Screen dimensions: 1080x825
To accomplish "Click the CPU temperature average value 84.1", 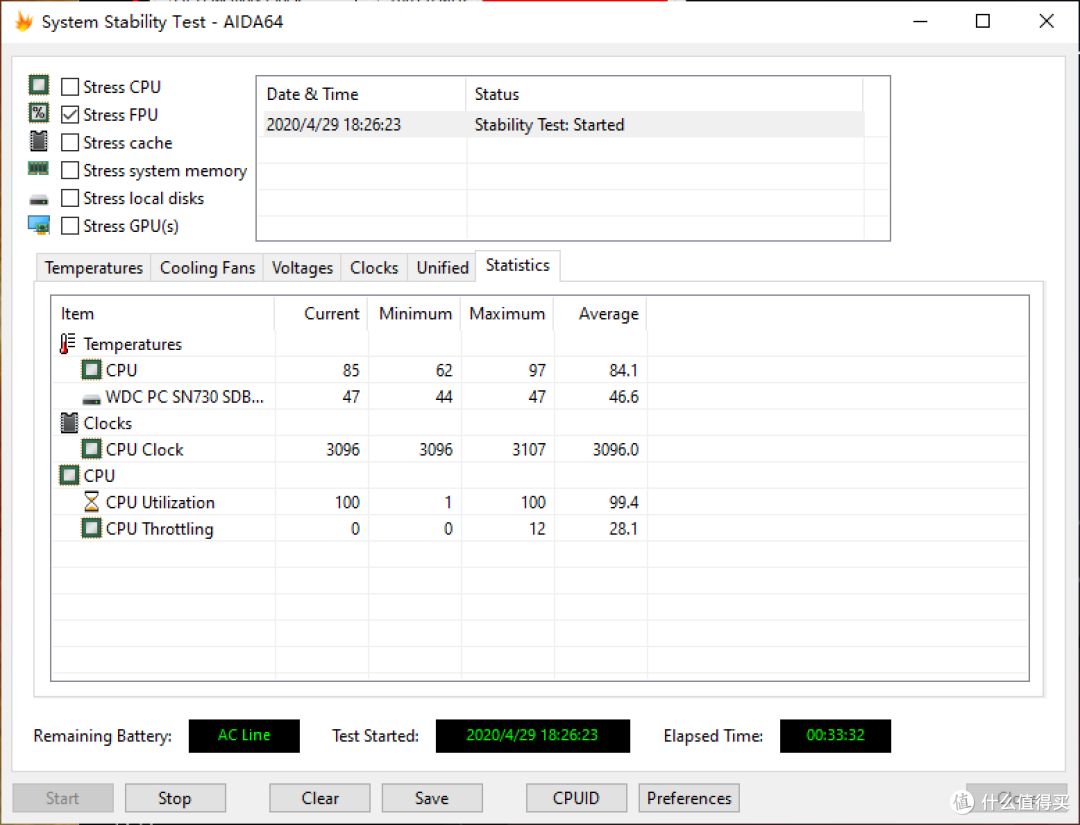I will (x=623, y=370).
